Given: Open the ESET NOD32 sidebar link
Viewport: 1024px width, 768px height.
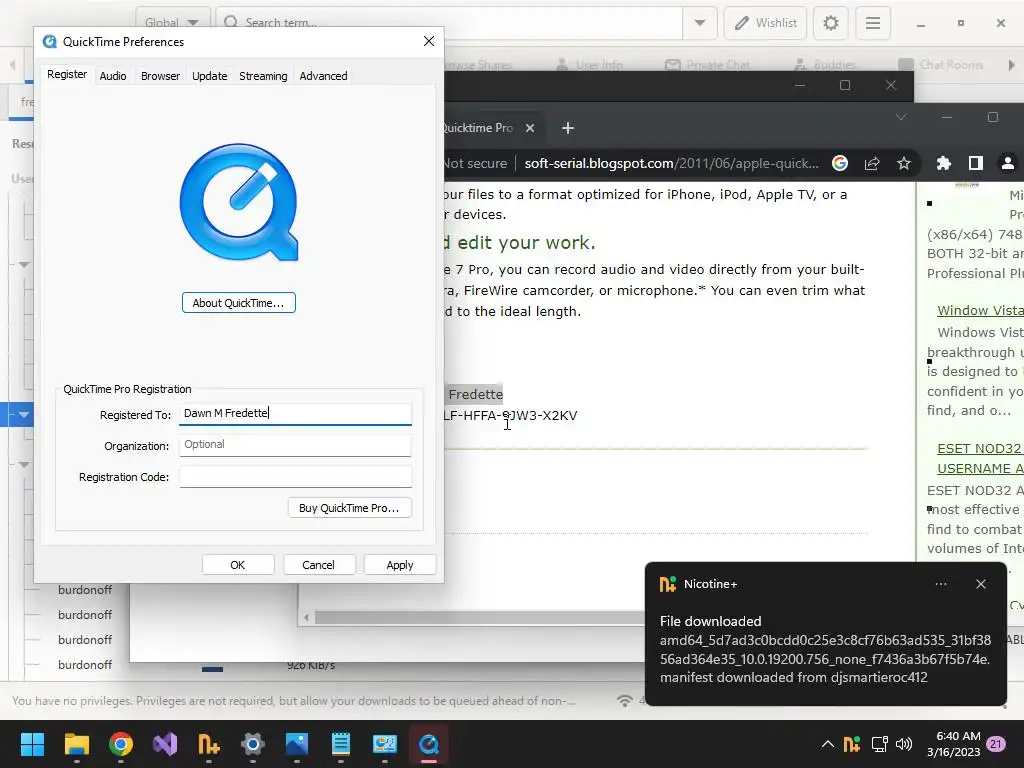Looking at the screenshot, I should click(x=980, y=458).
